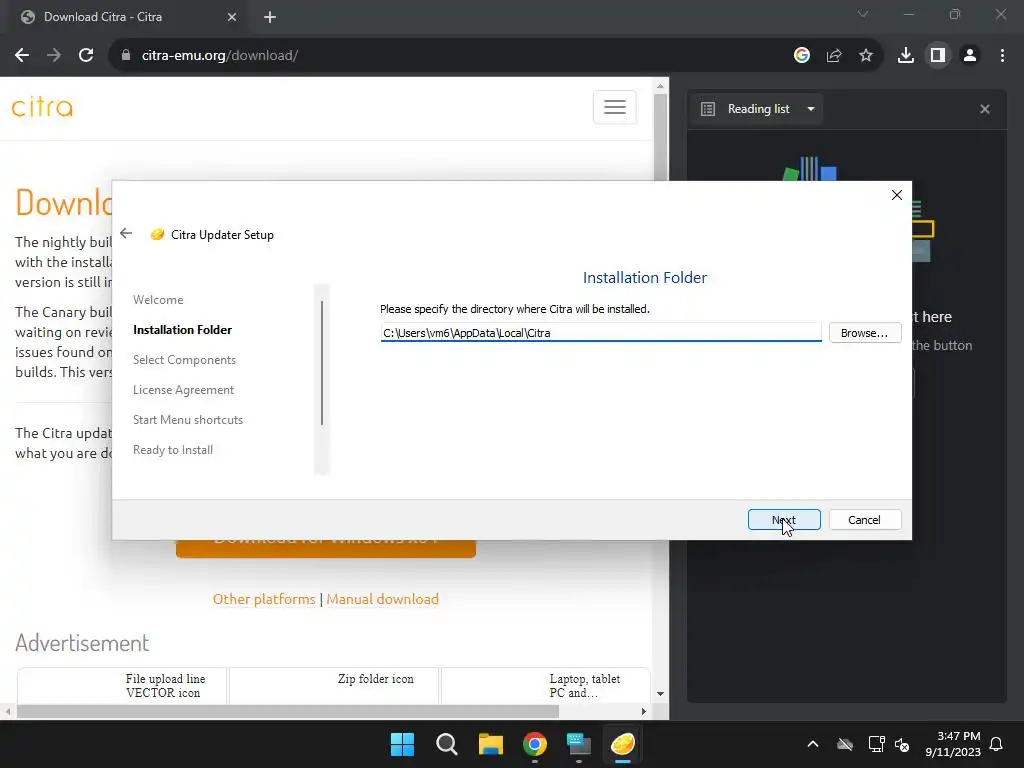This screenshot has width=1024, height=768.
Task: Close the Citra Updater Setup dialog
Action: click(x=897, y=195)
